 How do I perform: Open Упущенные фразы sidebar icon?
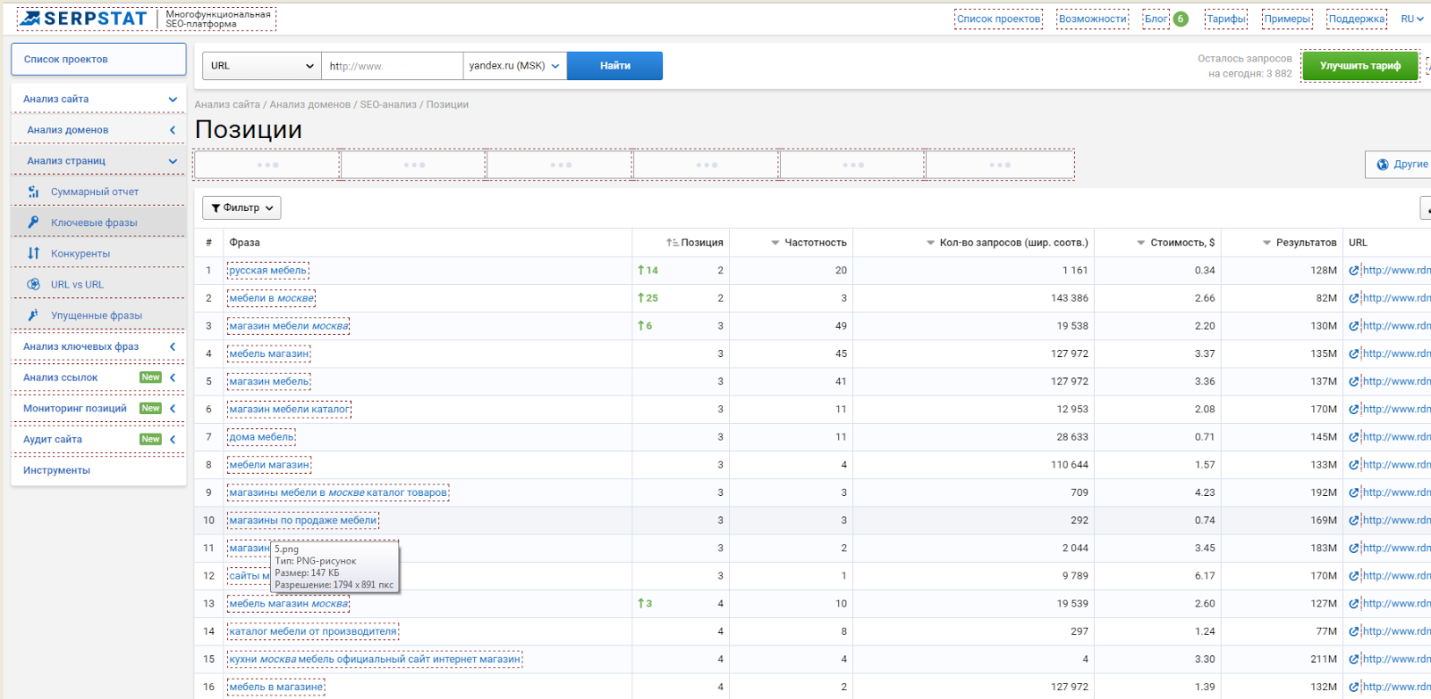(x=33, y=315)
